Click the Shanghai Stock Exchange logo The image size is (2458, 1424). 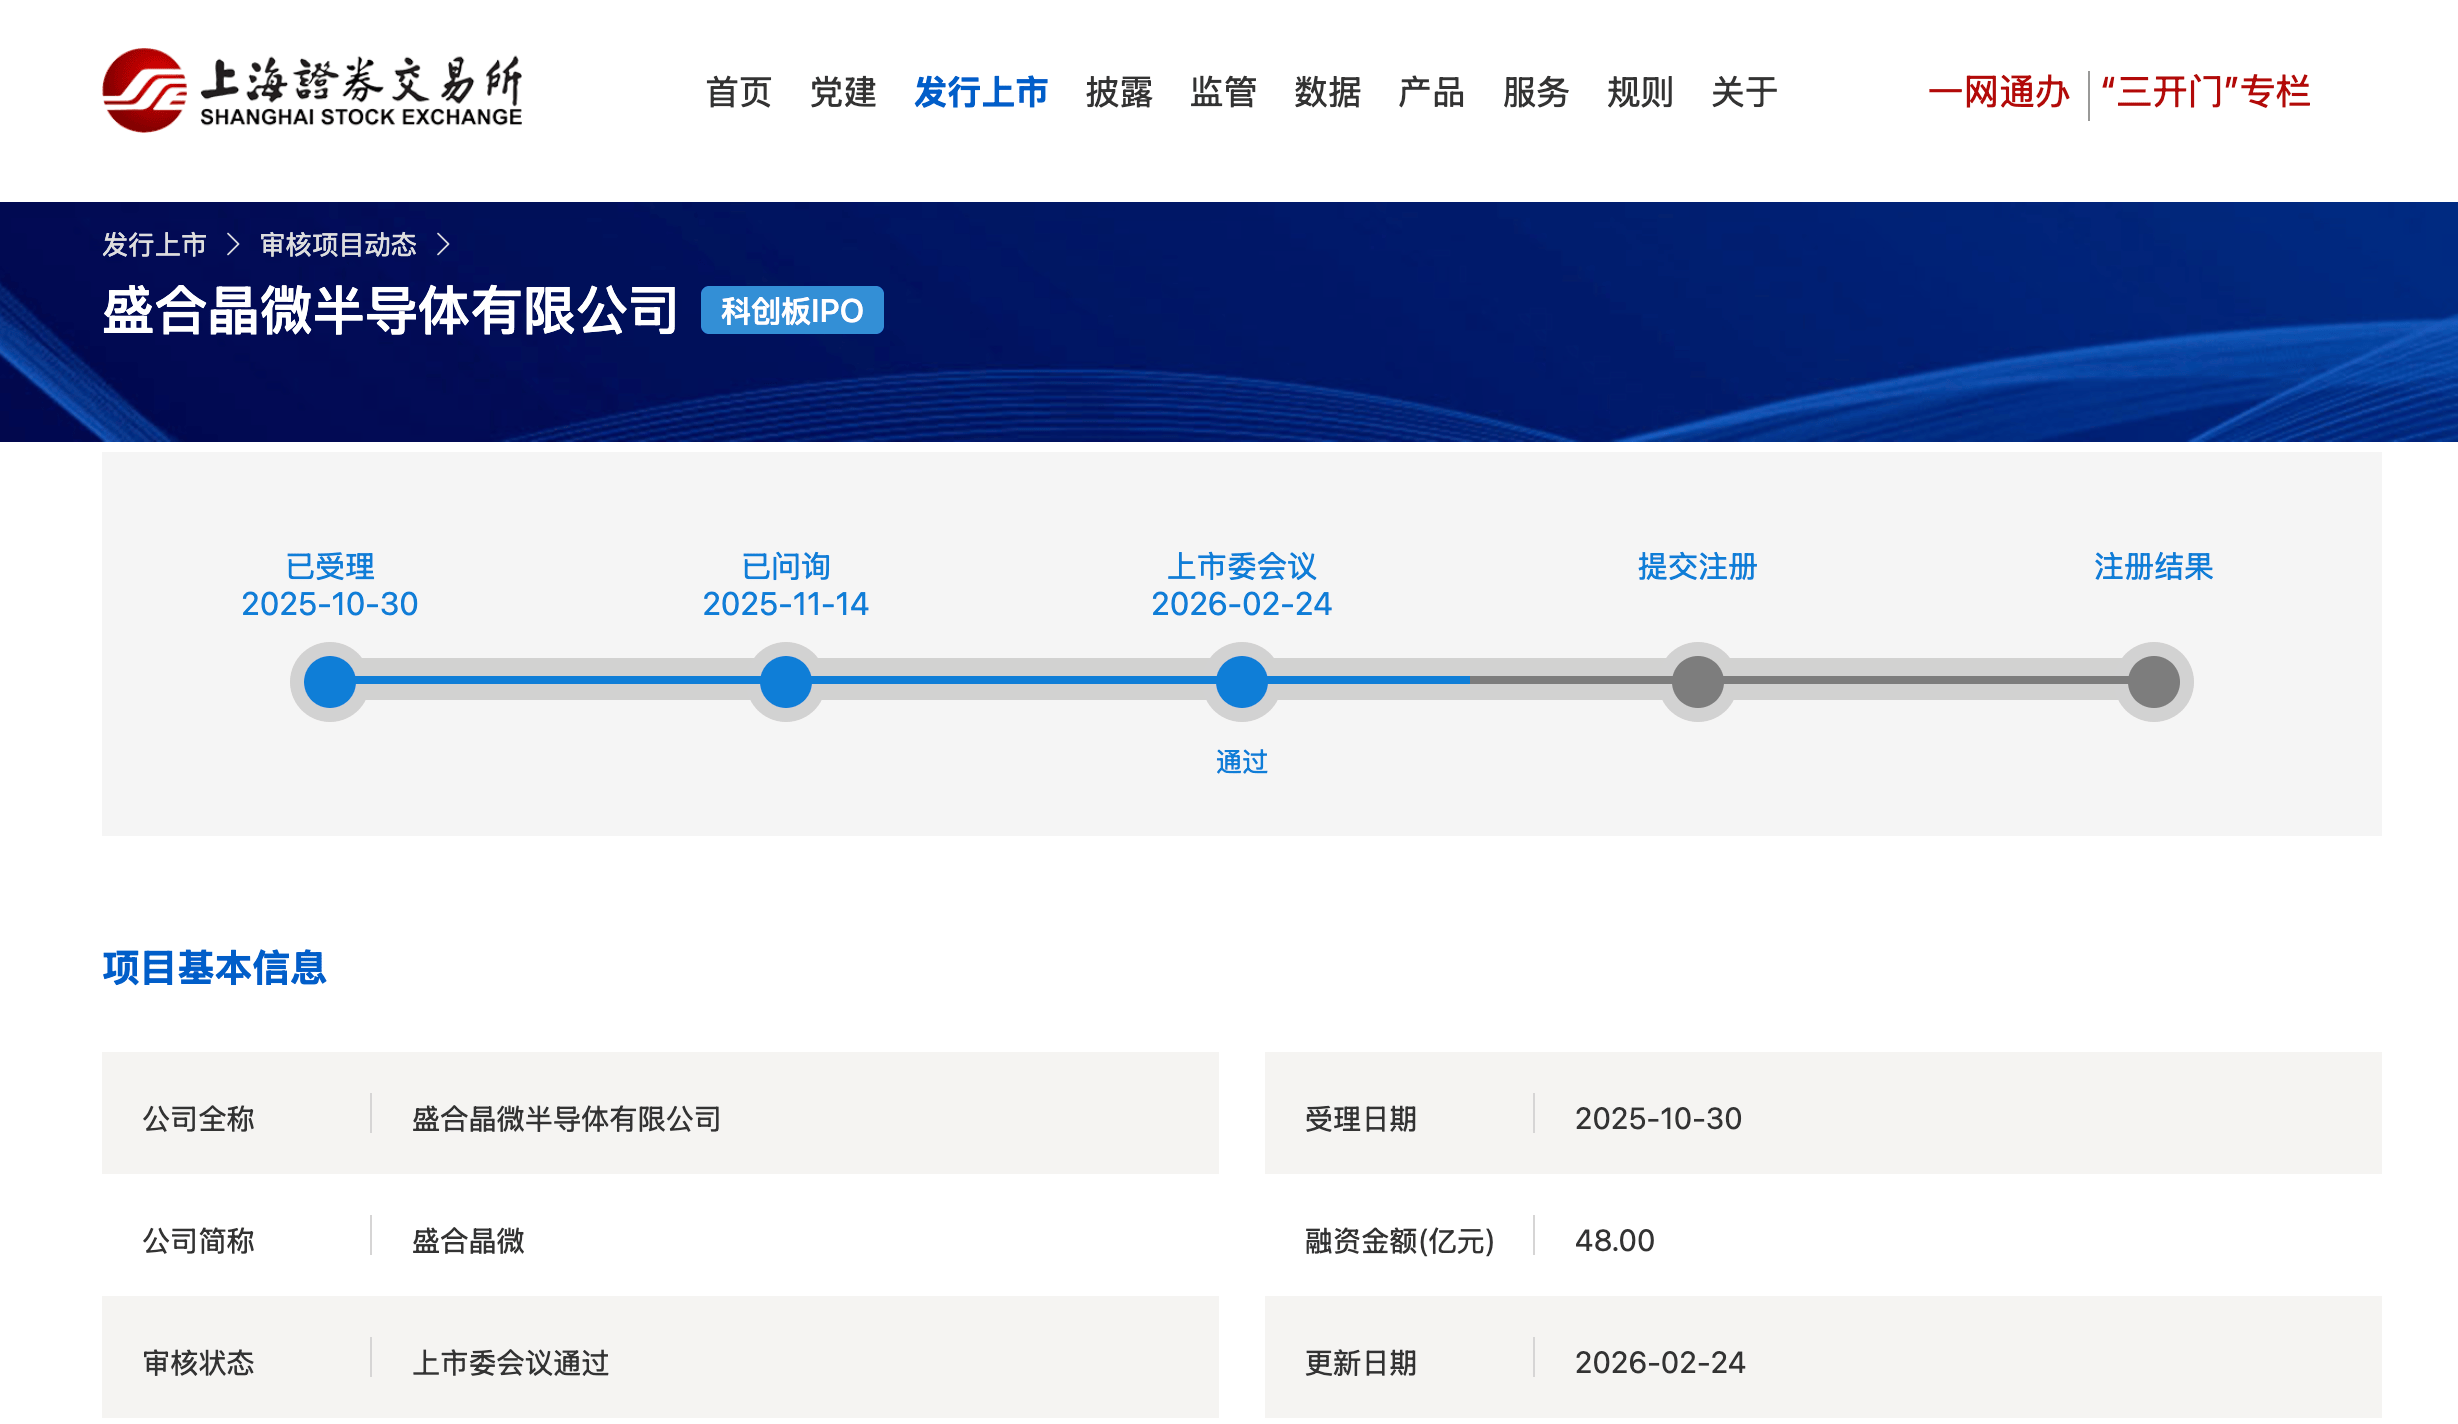coord(312,90)
